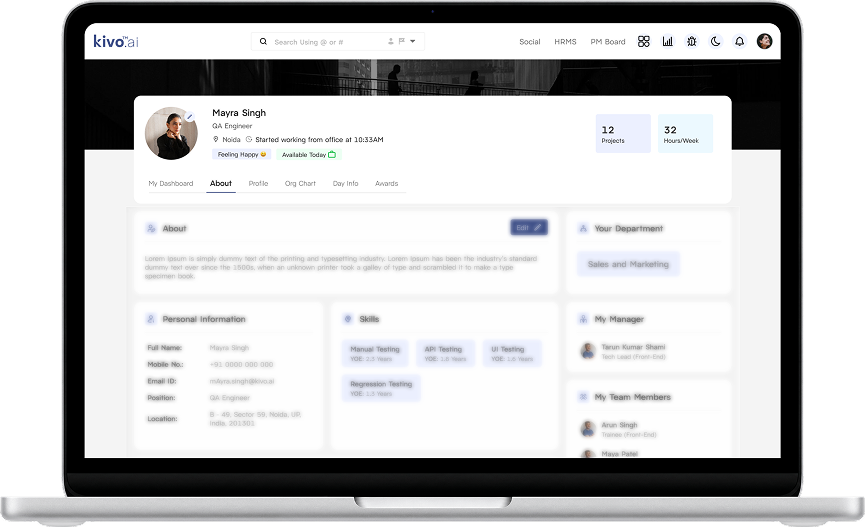Click the Skills section icon
This screenshot has width=865, height=527.
pyautogui.click(x=348, y=319)
